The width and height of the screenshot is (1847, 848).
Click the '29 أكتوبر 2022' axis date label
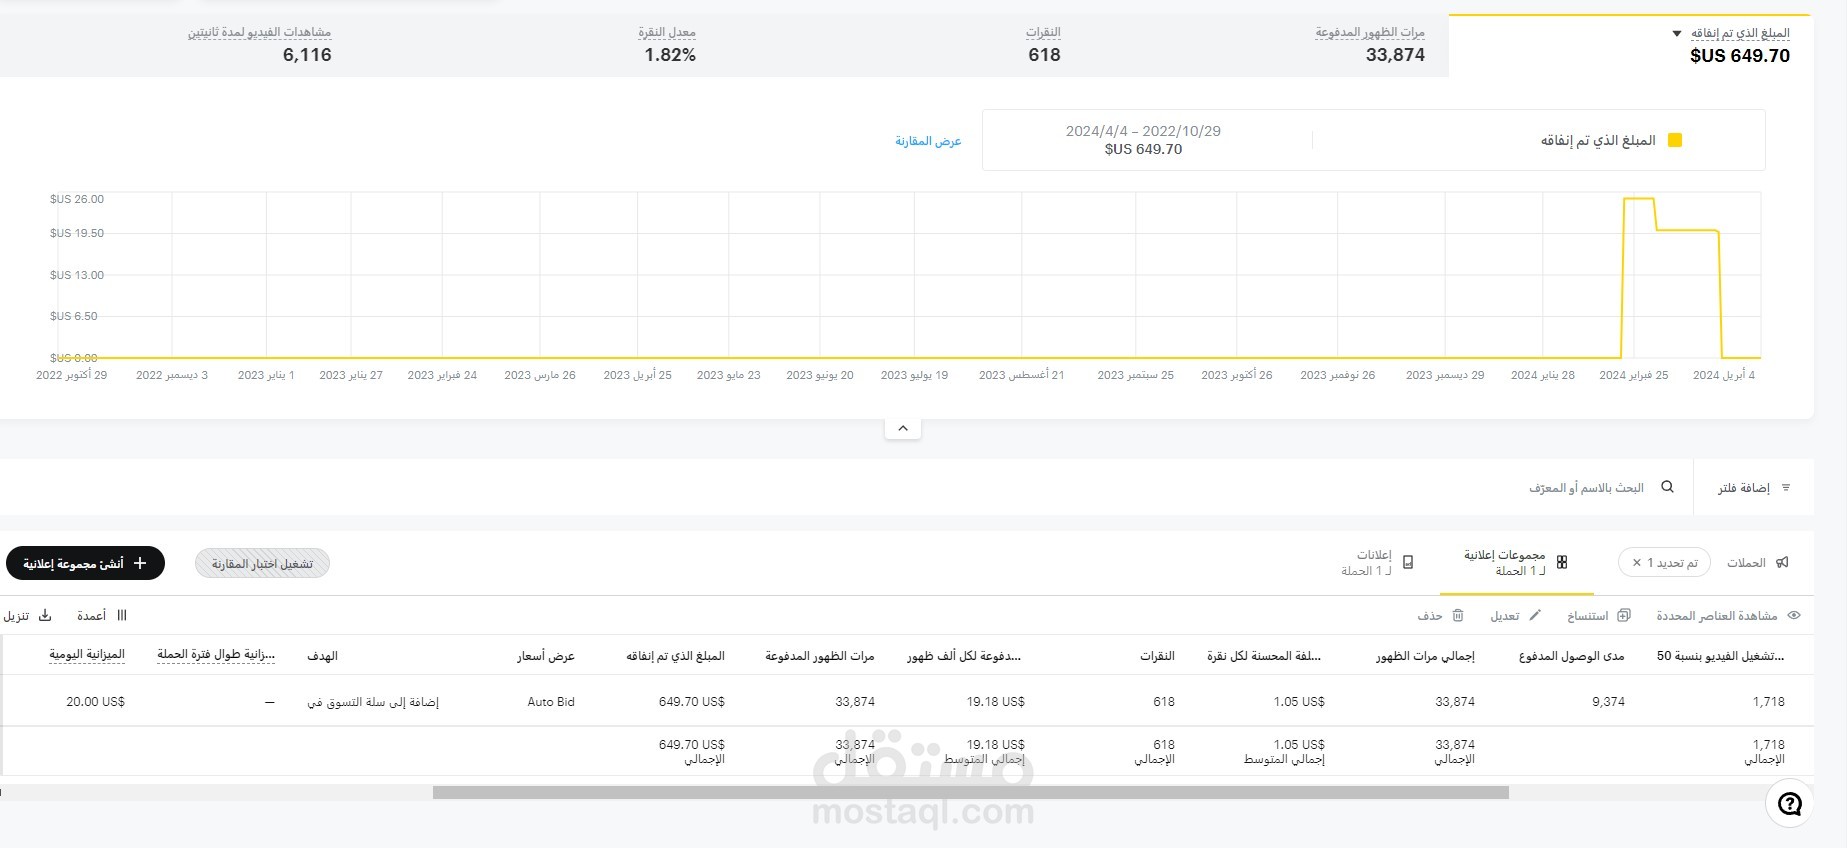(71, 375)
